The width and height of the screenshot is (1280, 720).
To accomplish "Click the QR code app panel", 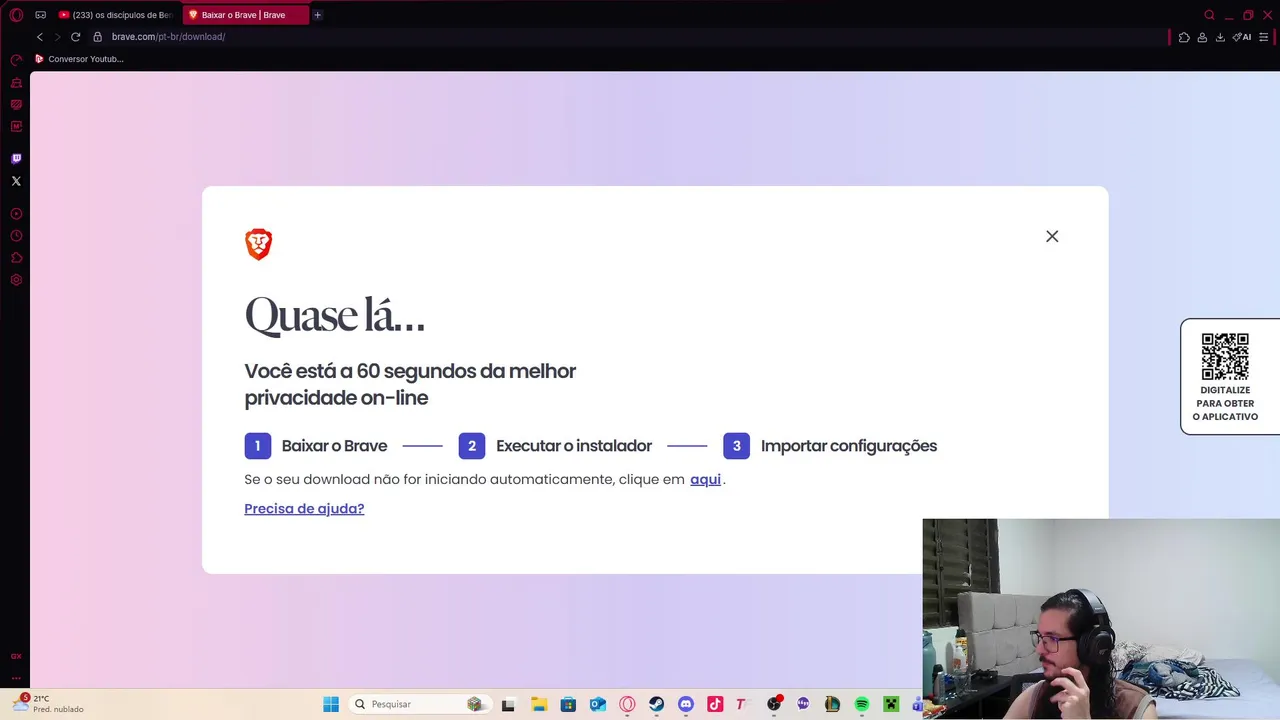I will click(1229, 376).
